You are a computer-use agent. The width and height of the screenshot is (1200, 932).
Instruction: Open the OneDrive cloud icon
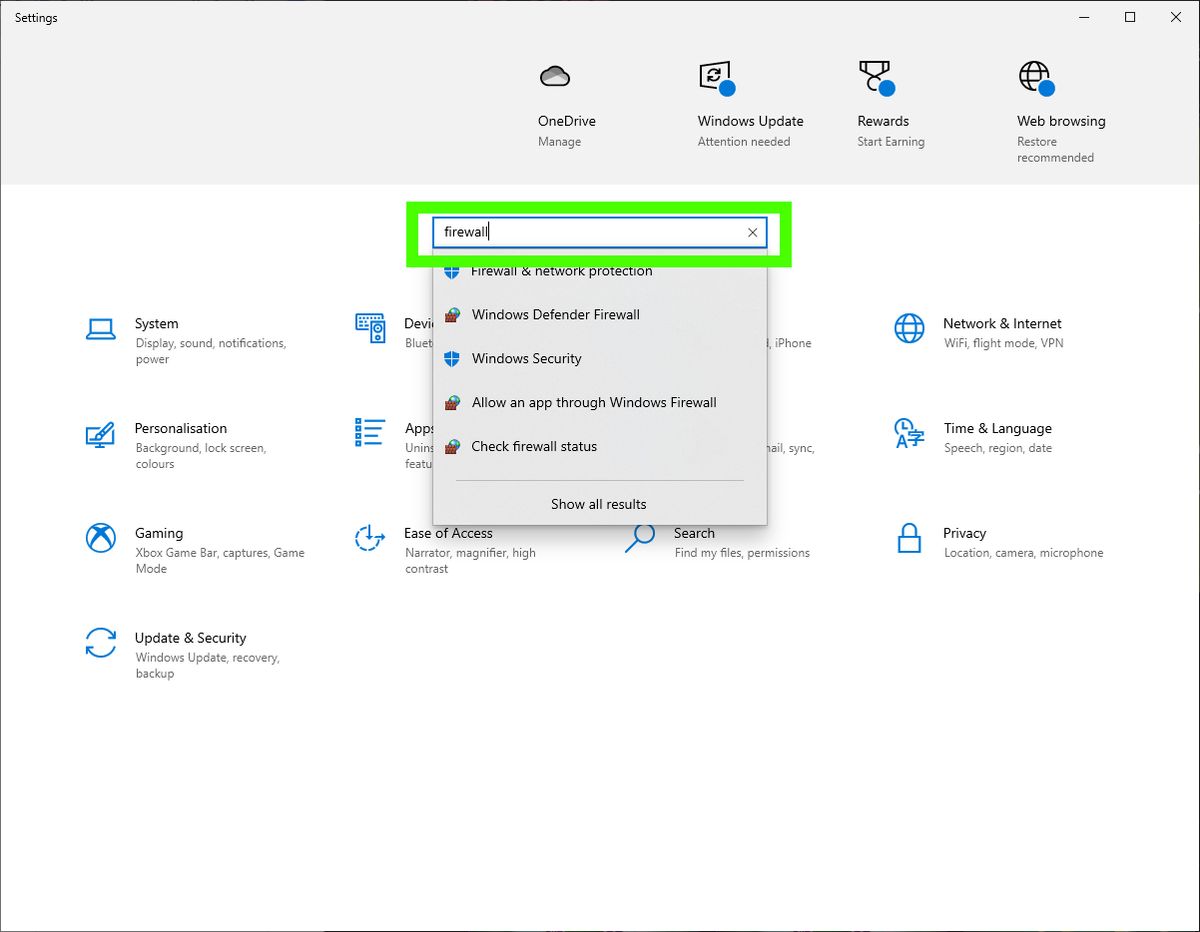pos(554,75)
